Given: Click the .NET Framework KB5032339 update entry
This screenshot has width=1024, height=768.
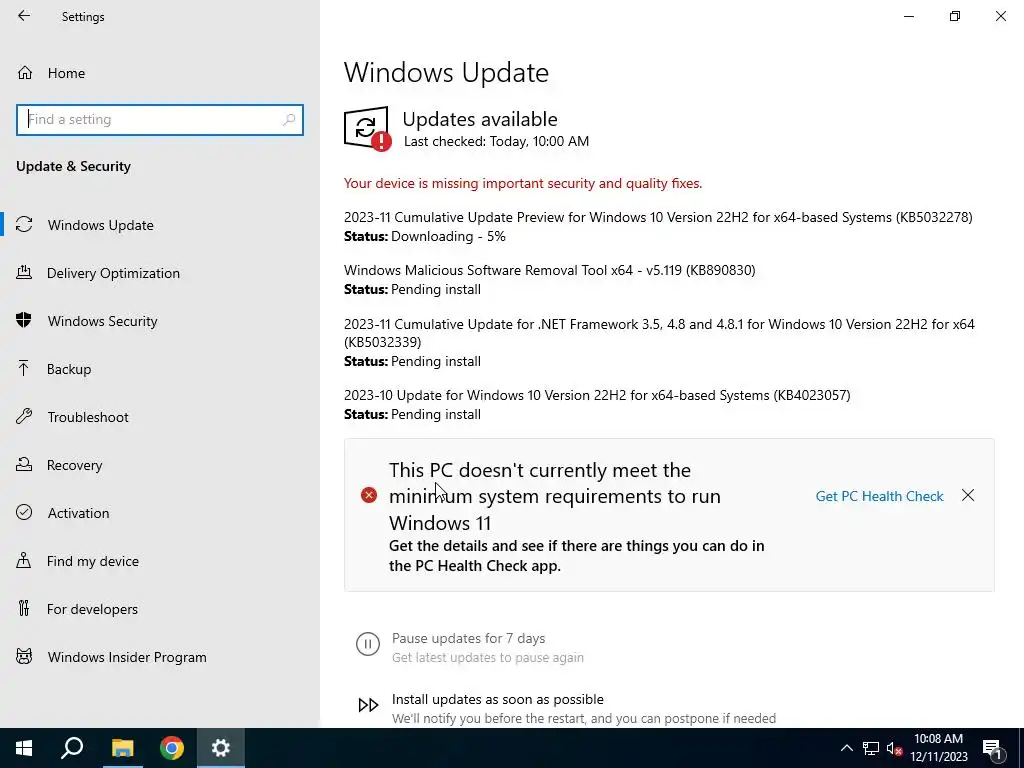Looking at the screenshot, I should (x=660, y=332).
